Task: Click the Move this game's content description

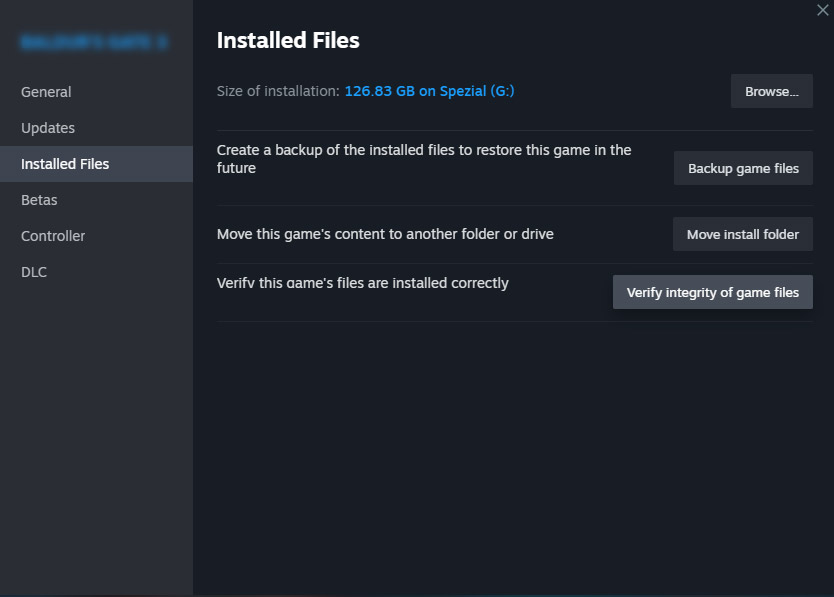Action: pos(385,234)
